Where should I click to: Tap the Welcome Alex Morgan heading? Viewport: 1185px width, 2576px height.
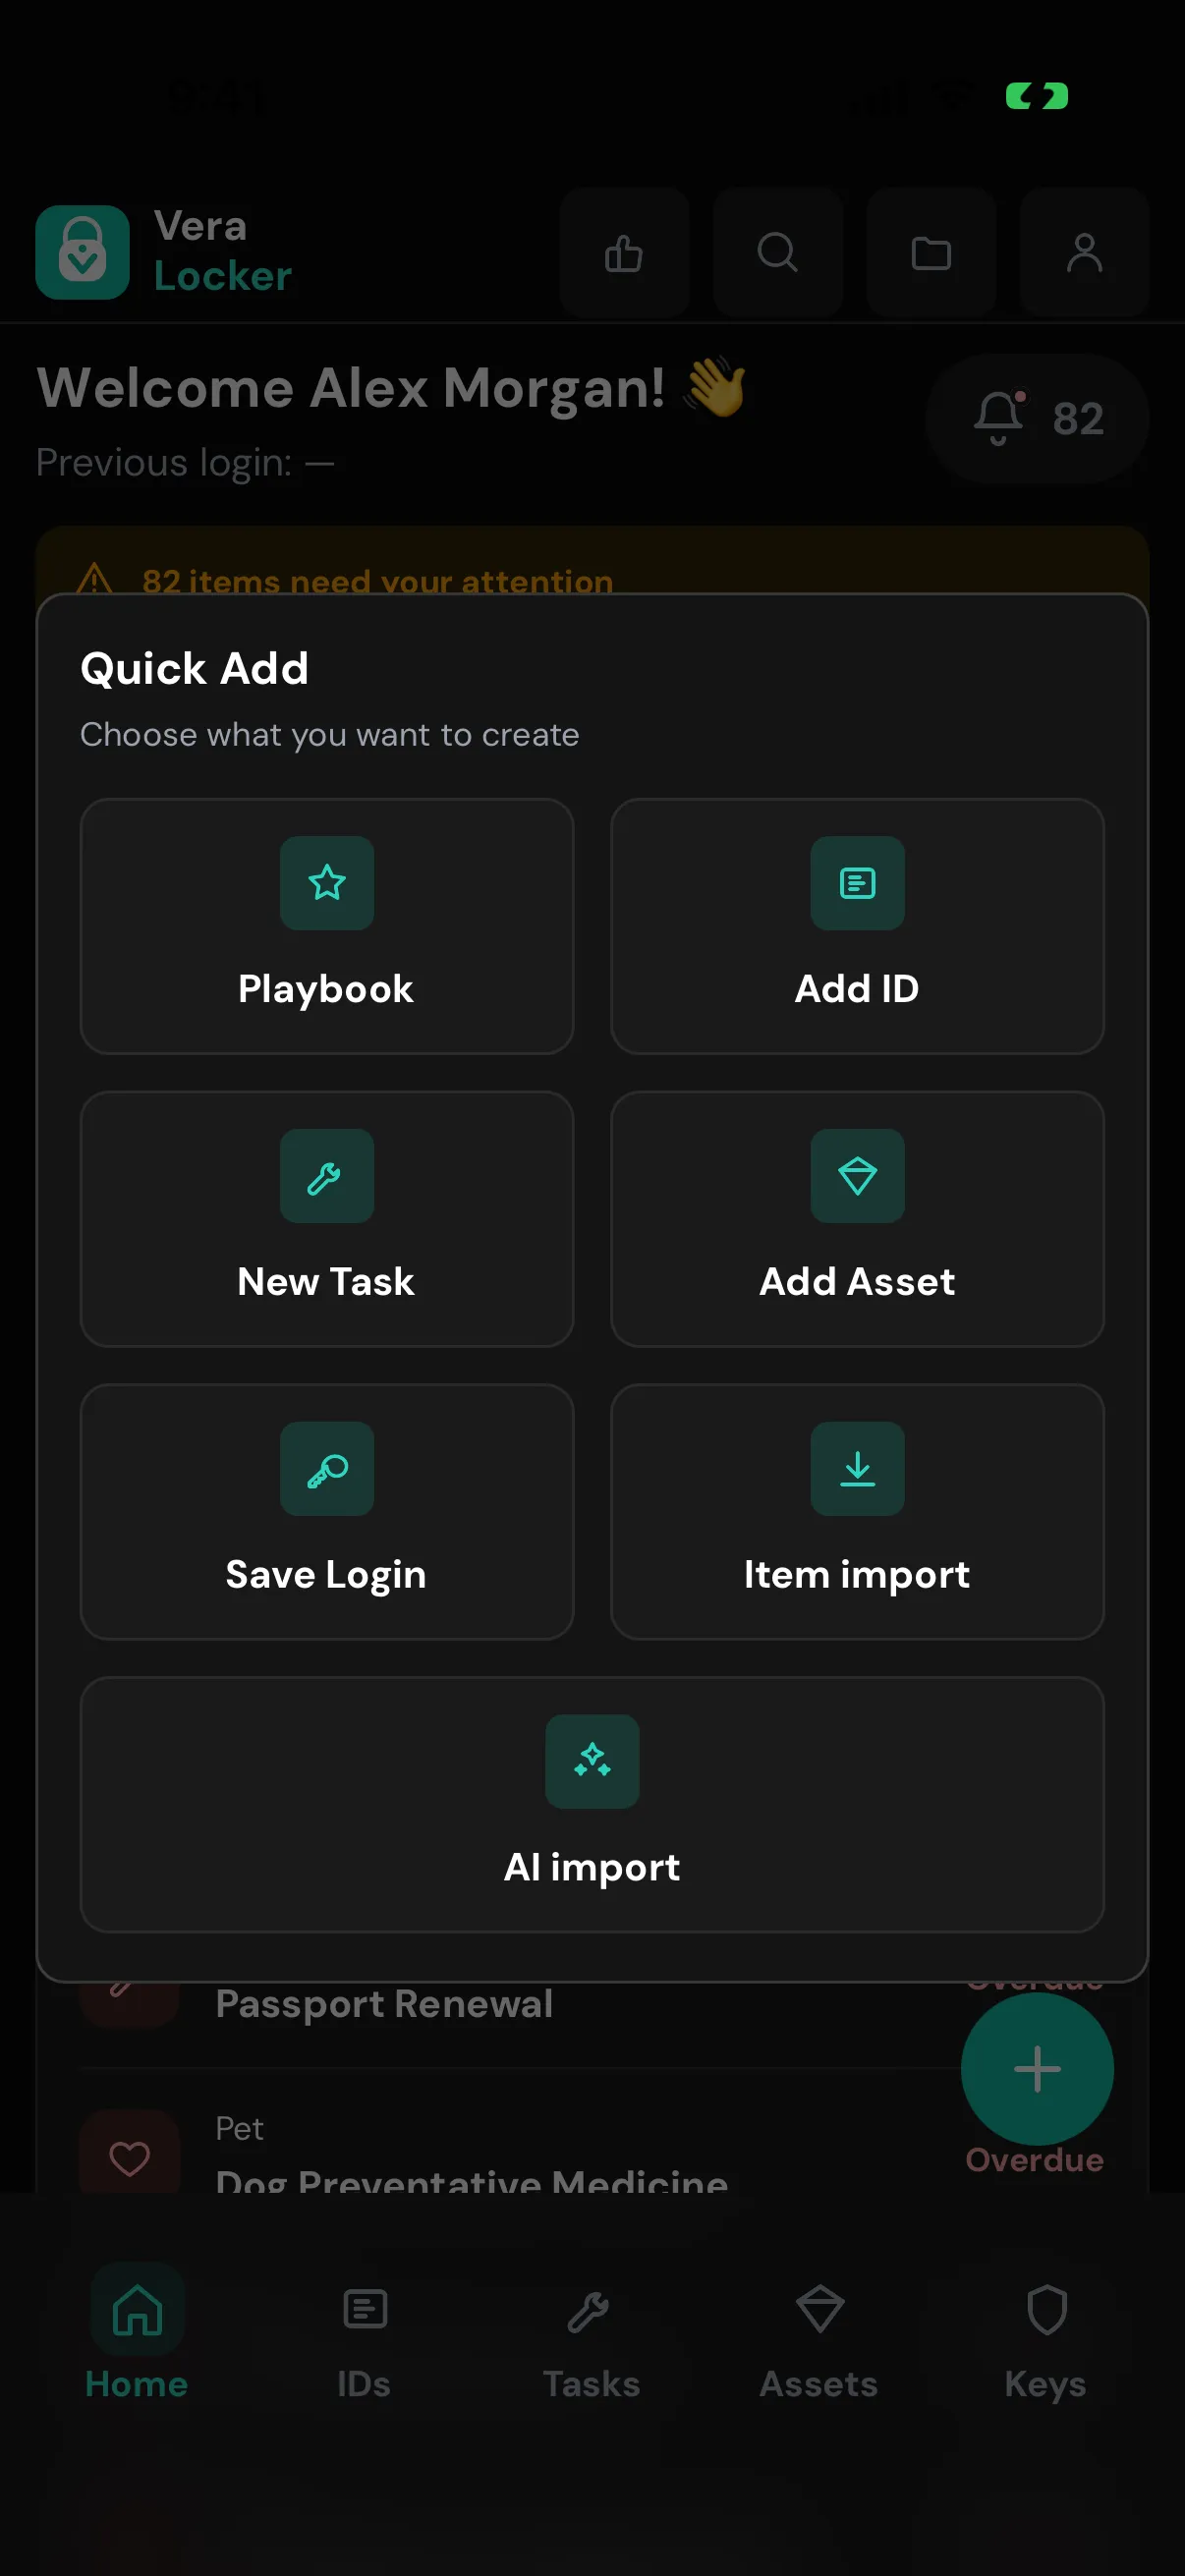(x=351, y=388)
